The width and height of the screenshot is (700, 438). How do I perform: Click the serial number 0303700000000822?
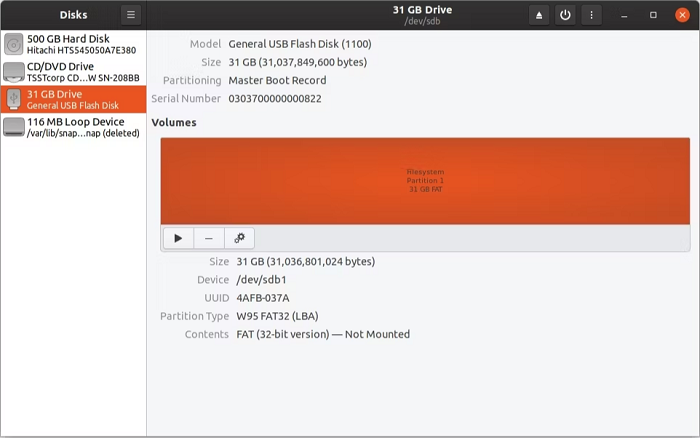275,99
